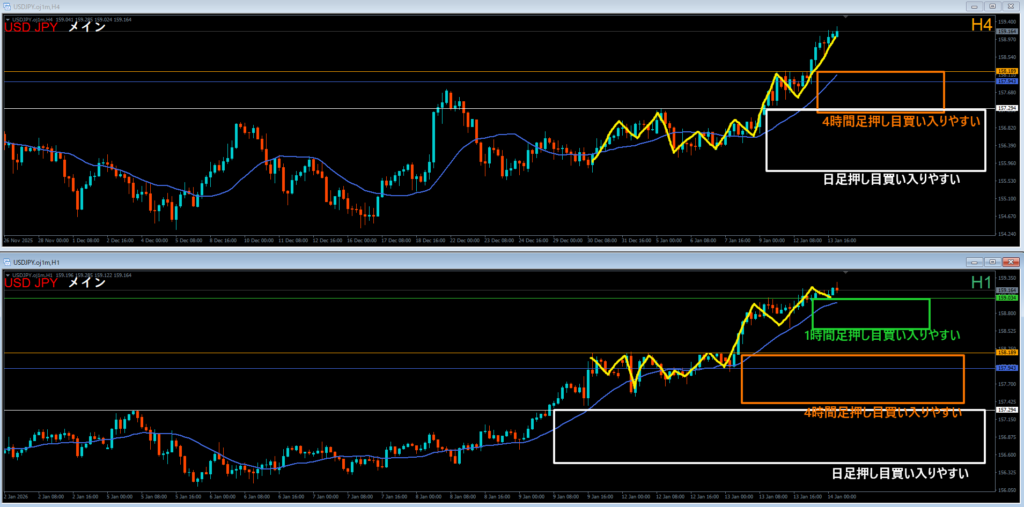Screen dimensions: 1024x507
Task: Select the メイン label in H1 chart
Action: pyautogui.click(x=86, y=283)
